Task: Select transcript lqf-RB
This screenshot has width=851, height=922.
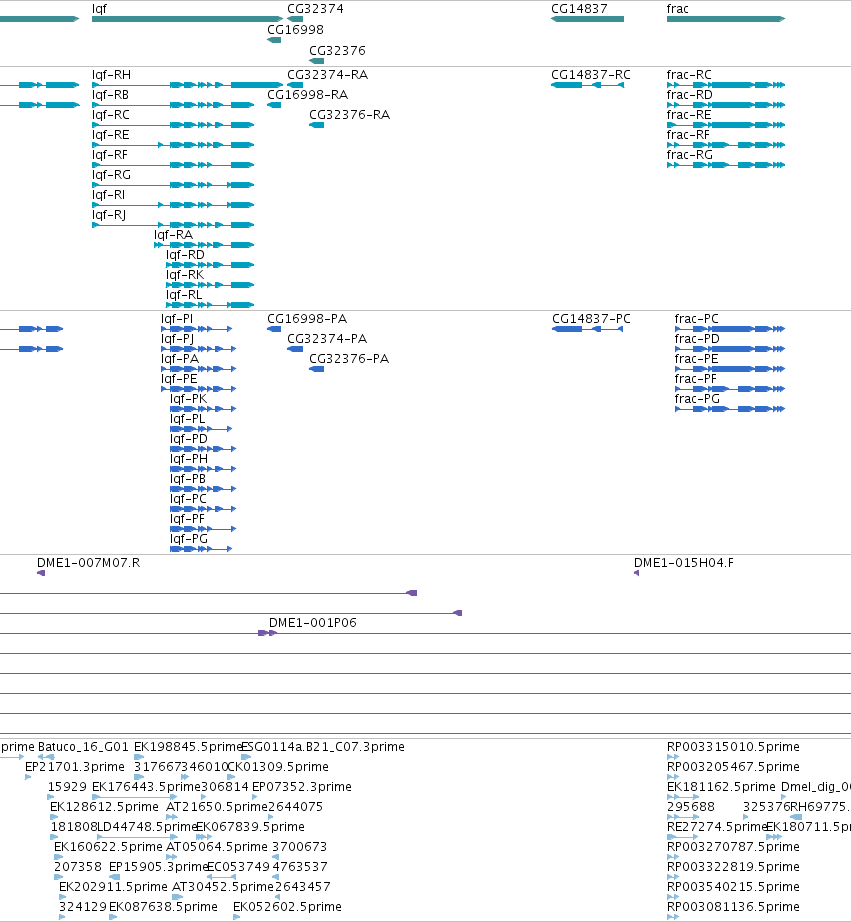Action: tap(173, 105)
